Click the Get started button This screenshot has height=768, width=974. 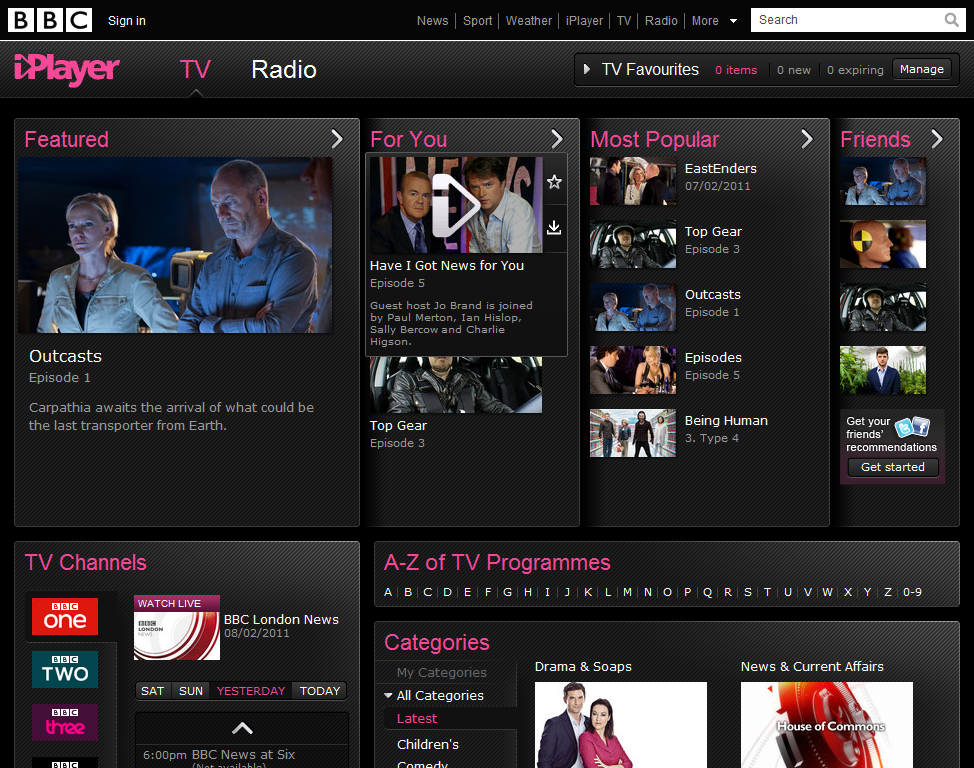(x=893, y=467)
